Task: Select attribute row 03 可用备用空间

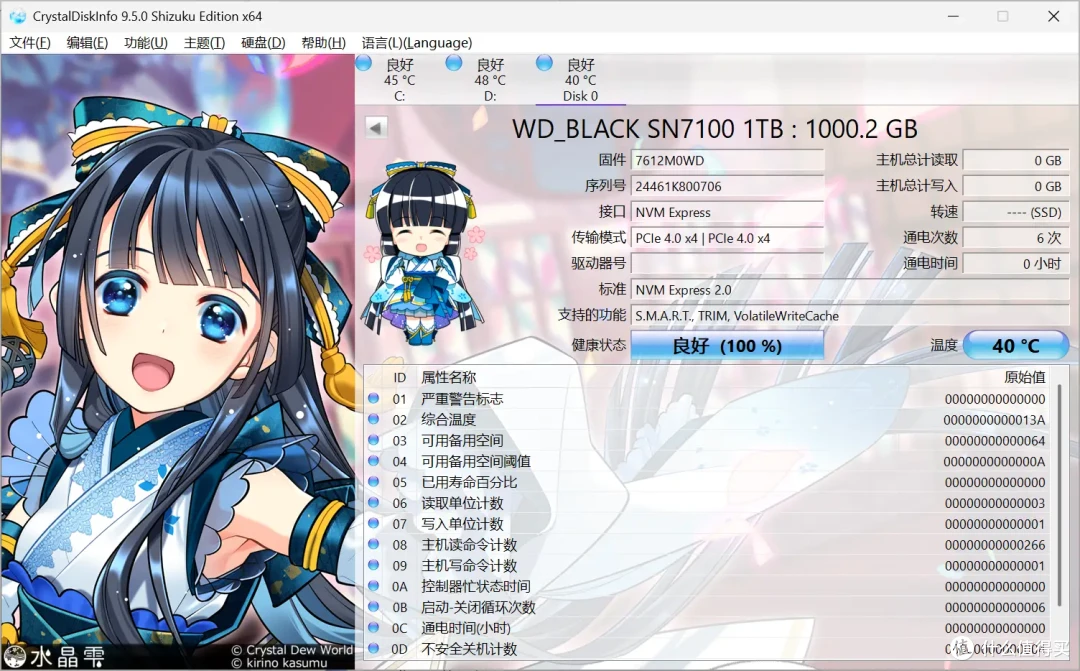Action: 707,441
